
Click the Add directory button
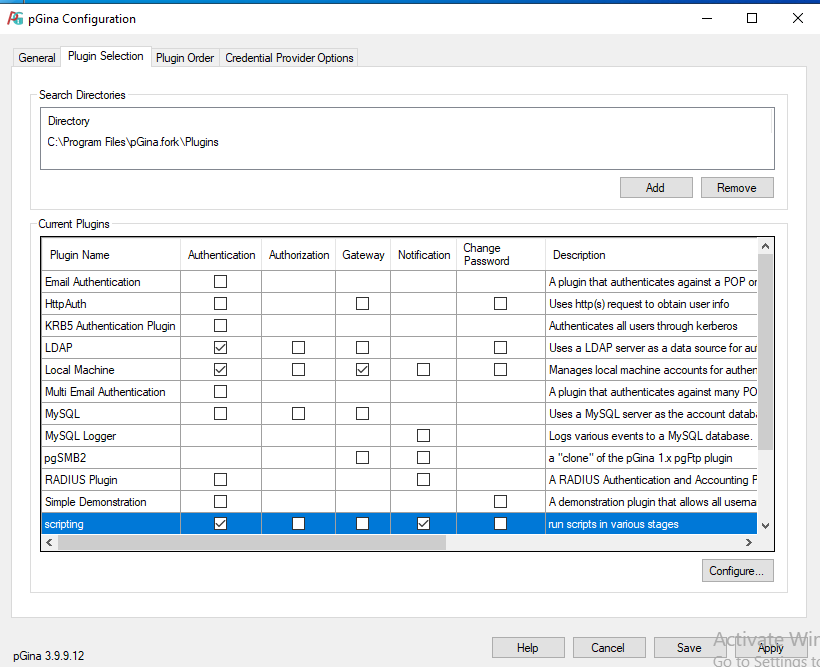(655, 188)
